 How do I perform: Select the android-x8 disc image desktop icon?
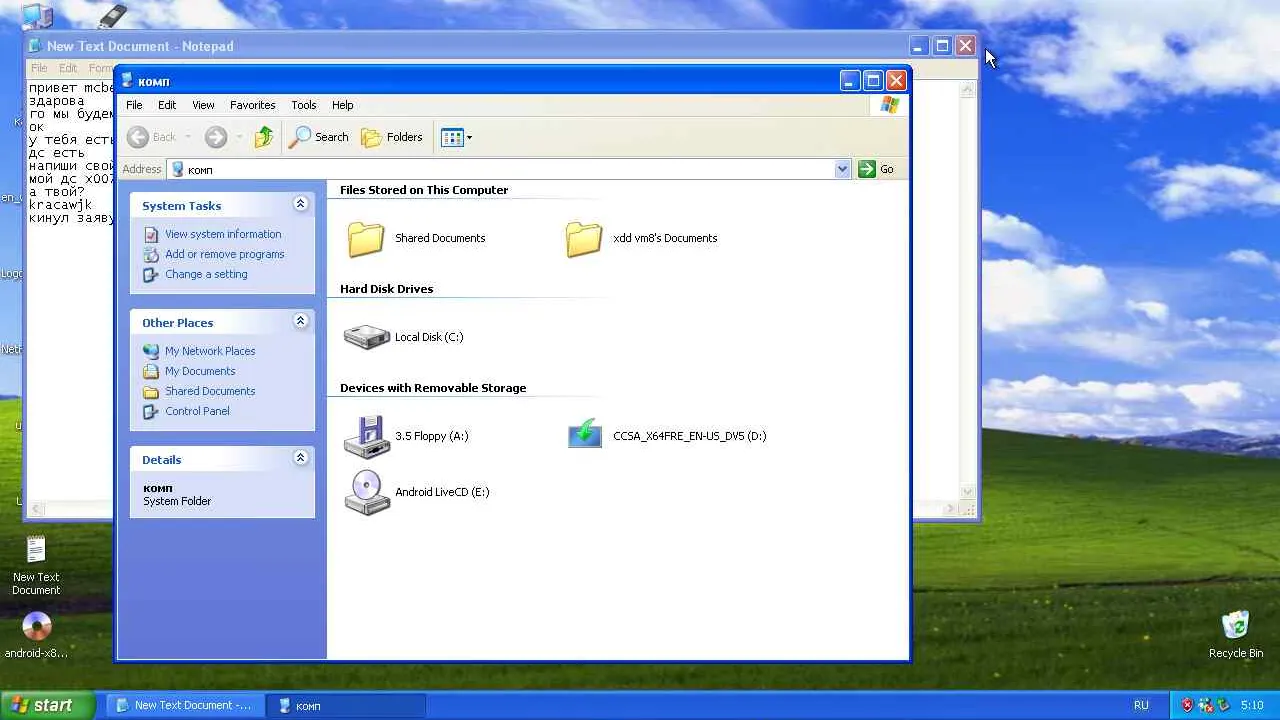point(36,635)
